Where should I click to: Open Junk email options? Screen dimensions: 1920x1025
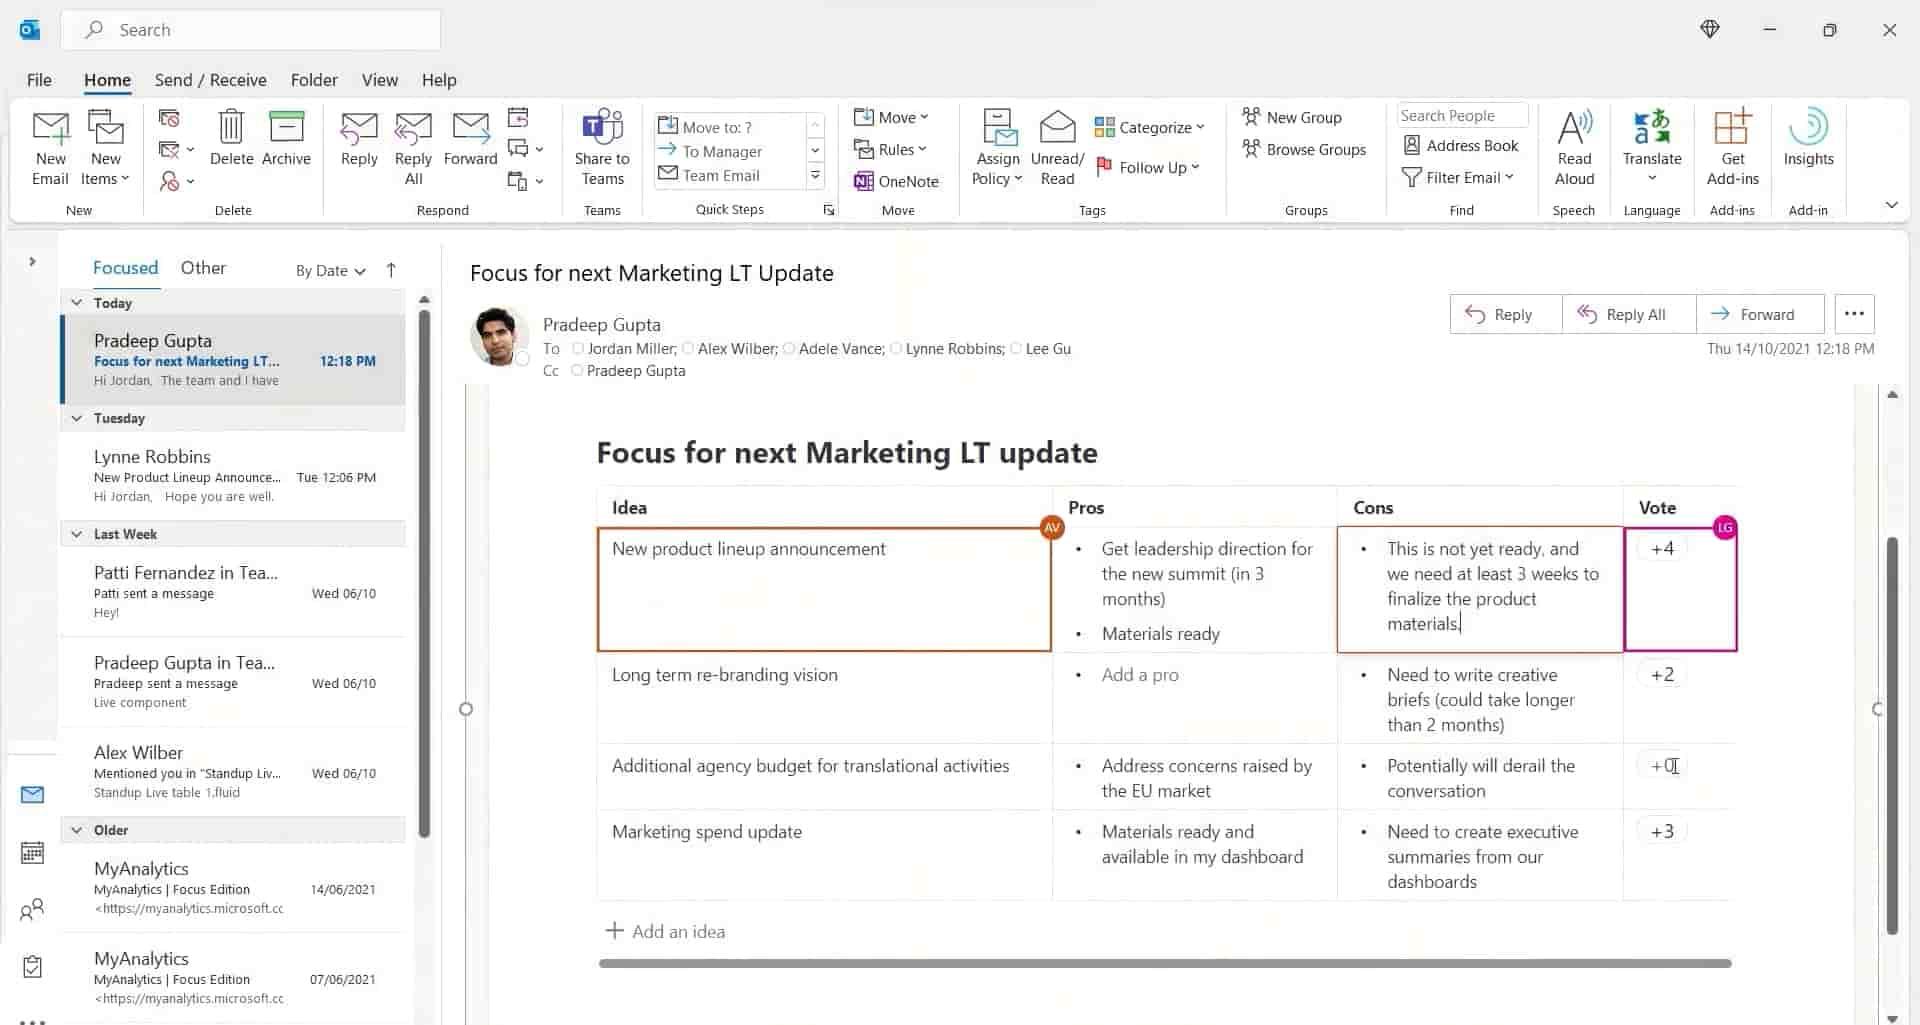coord(176,181)
